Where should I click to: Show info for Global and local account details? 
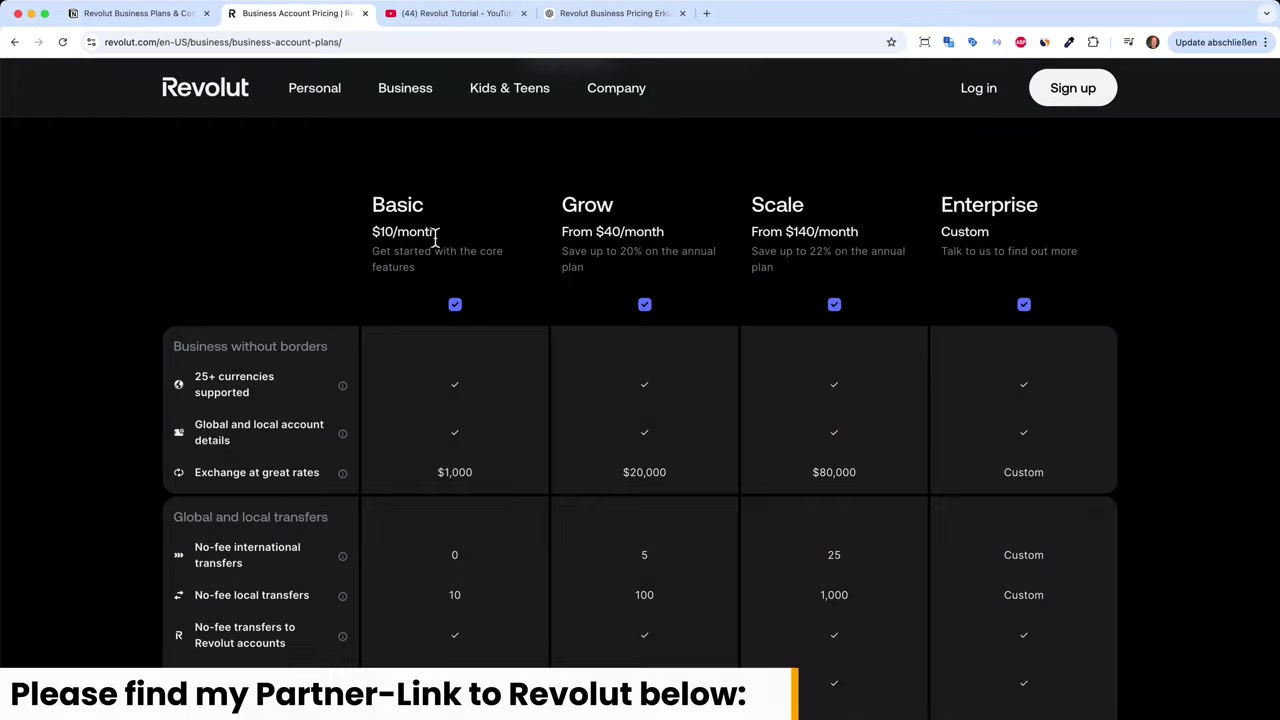[342, 433]
